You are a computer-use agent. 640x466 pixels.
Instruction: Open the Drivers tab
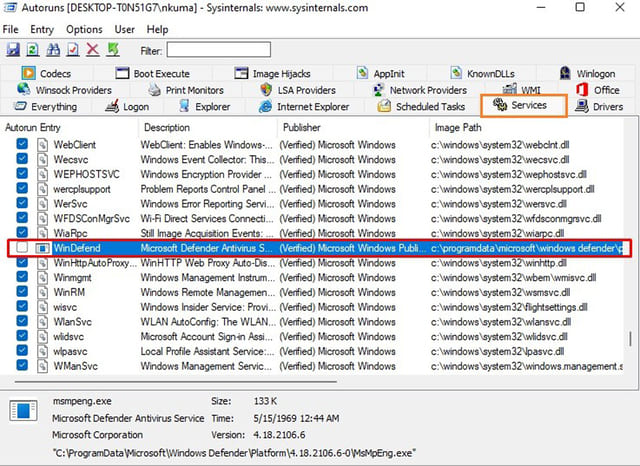[599, 107]
